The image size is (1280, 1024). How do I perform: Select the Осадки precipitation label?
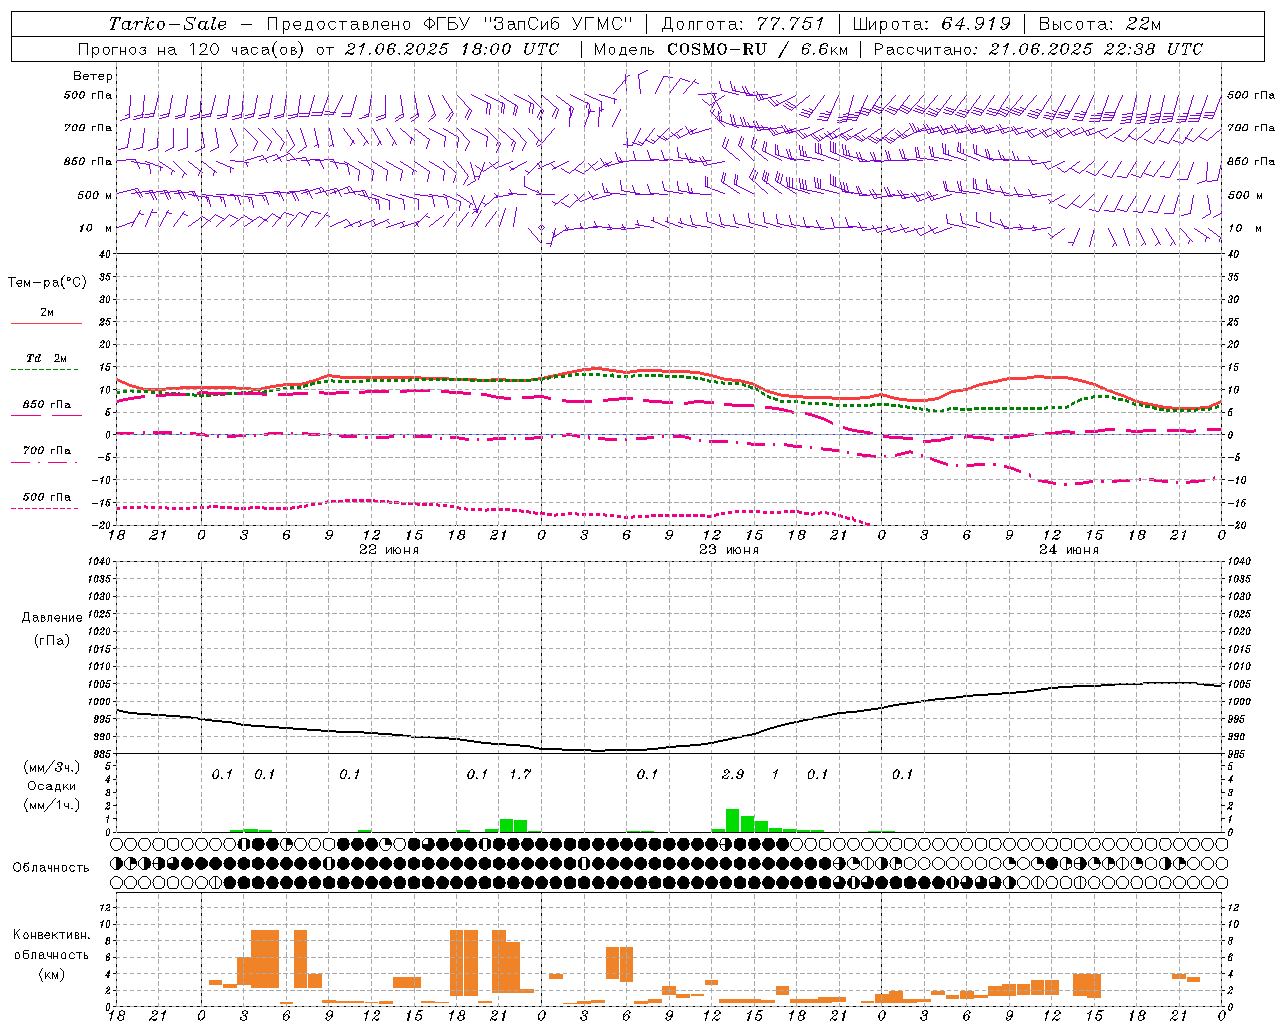point(52,787)
